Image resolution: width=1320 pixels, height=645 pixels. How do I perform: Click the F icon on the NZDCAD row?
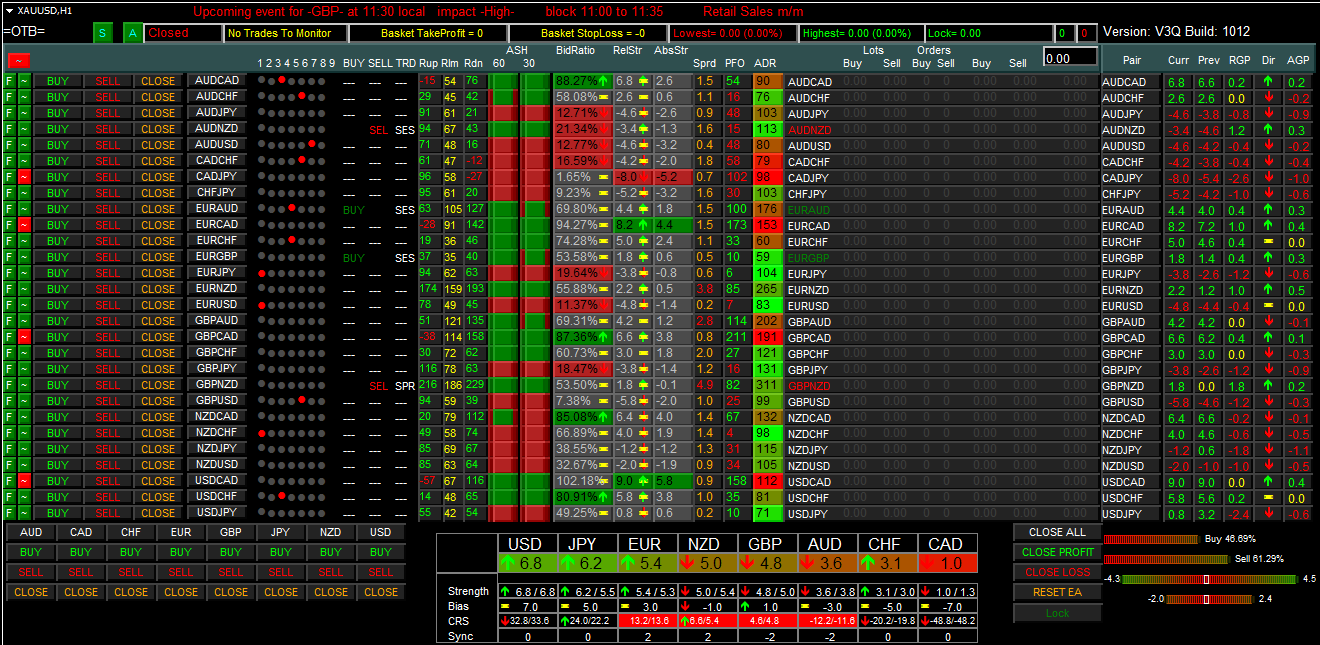10,417
